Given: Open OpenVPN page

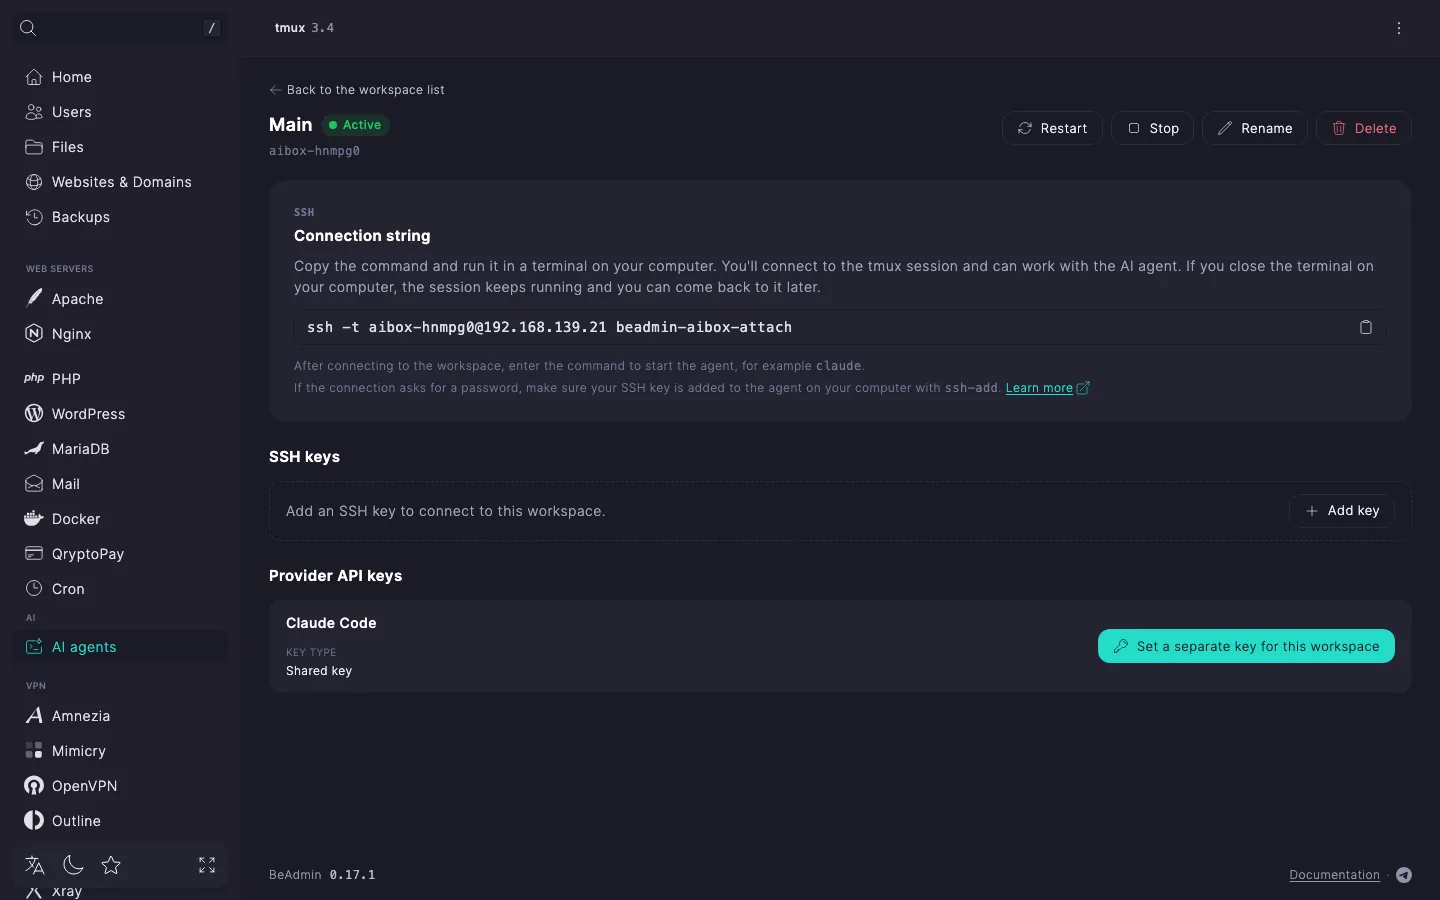Looking at the screenshot, I should (120, 786).
